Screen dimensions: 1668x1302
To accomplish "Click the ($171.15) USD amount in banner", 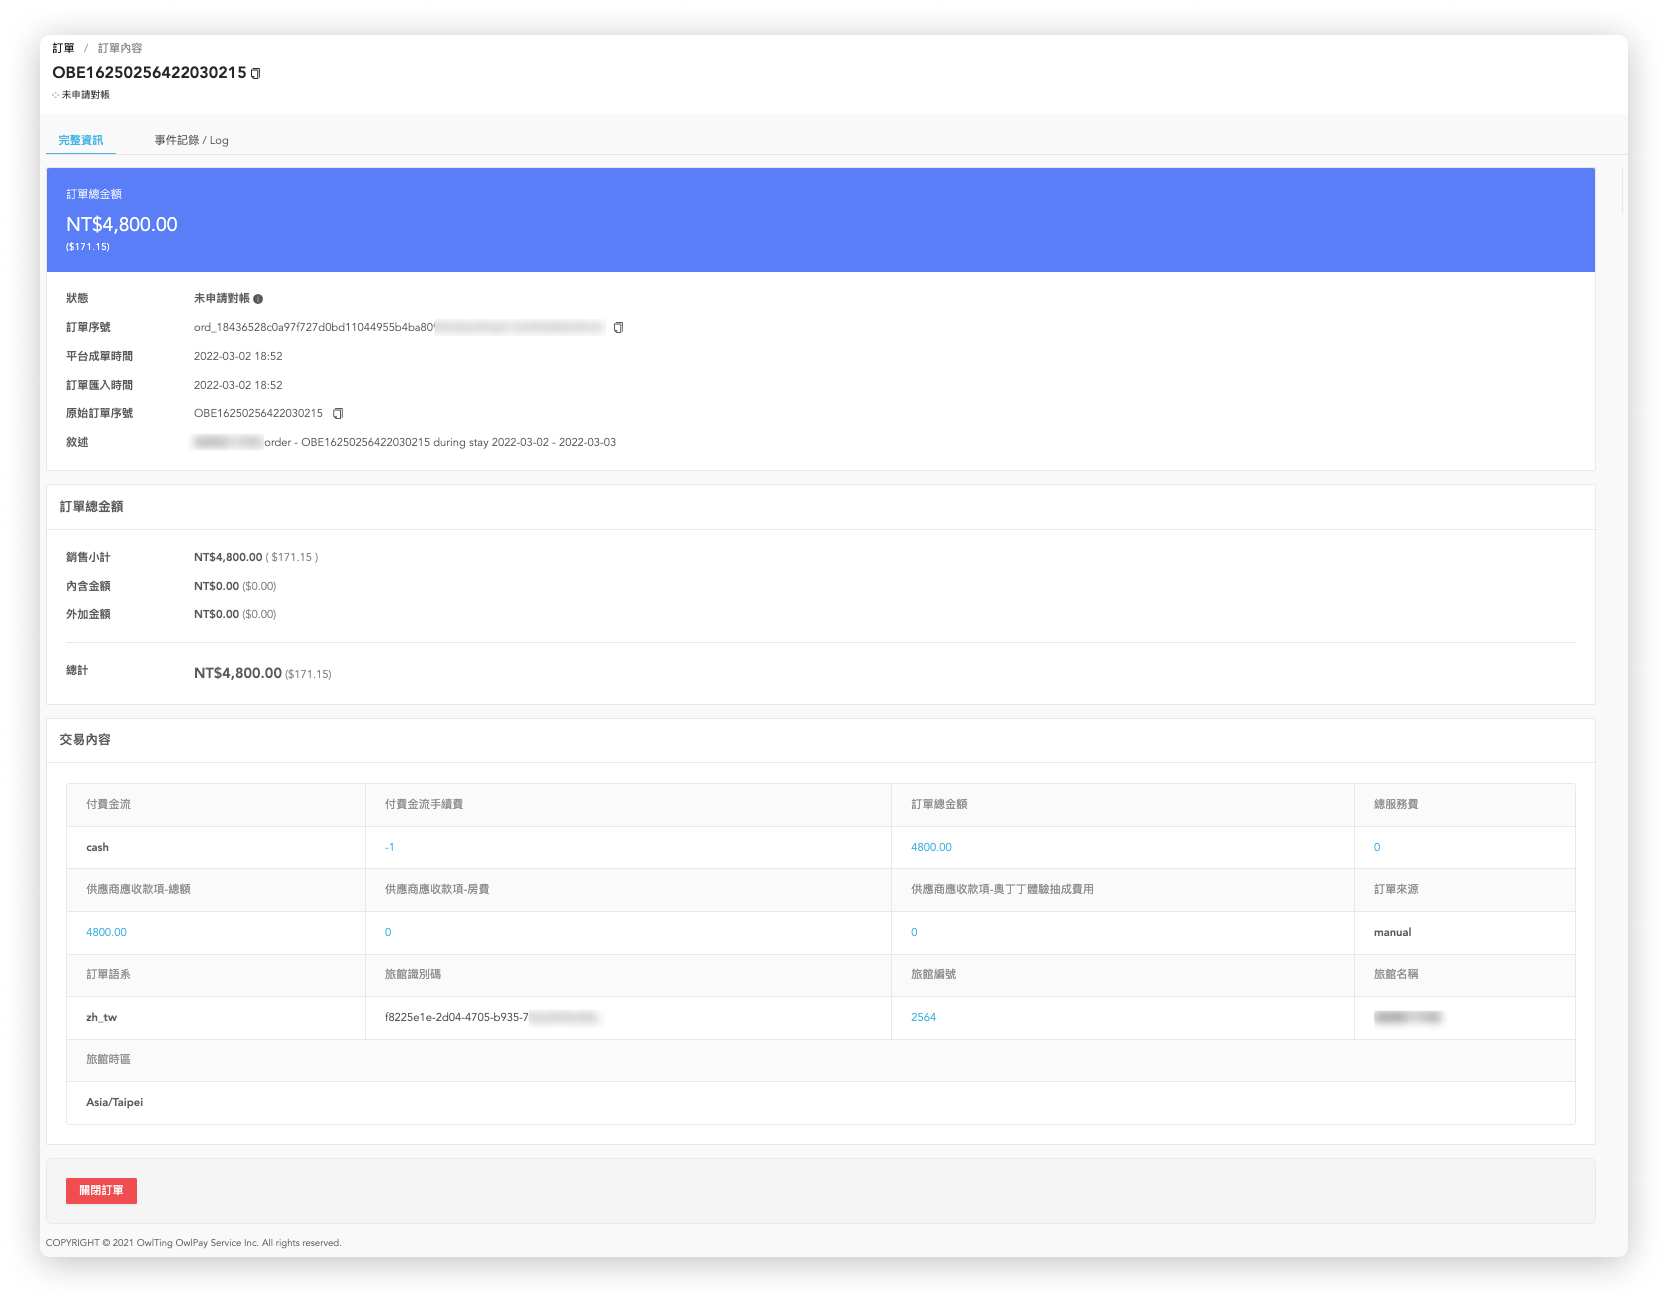I will click(x=88, y=247).
